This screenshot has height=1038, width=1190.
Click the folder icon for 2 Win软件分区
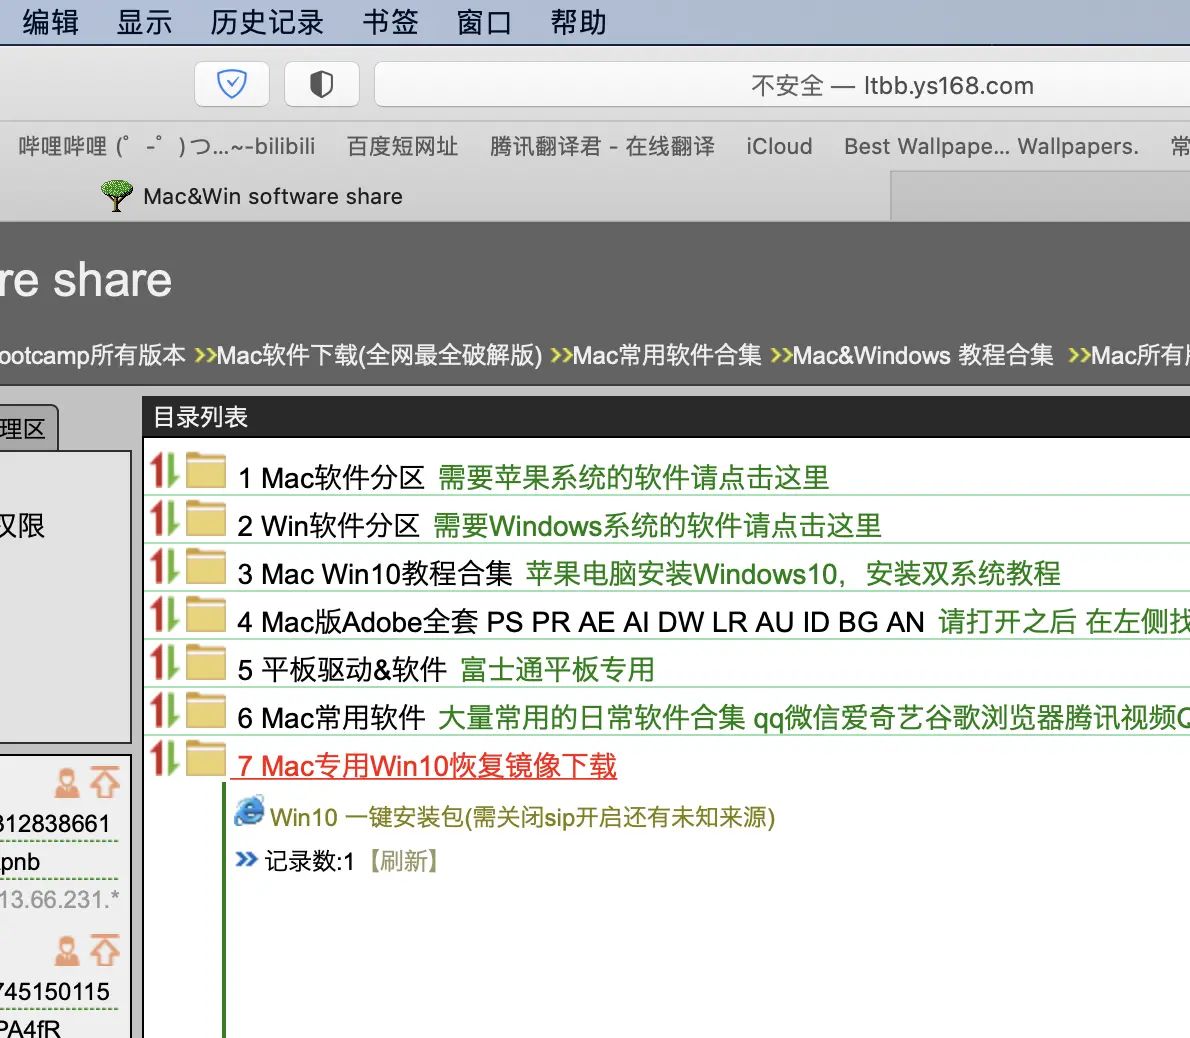coord(206,517)
